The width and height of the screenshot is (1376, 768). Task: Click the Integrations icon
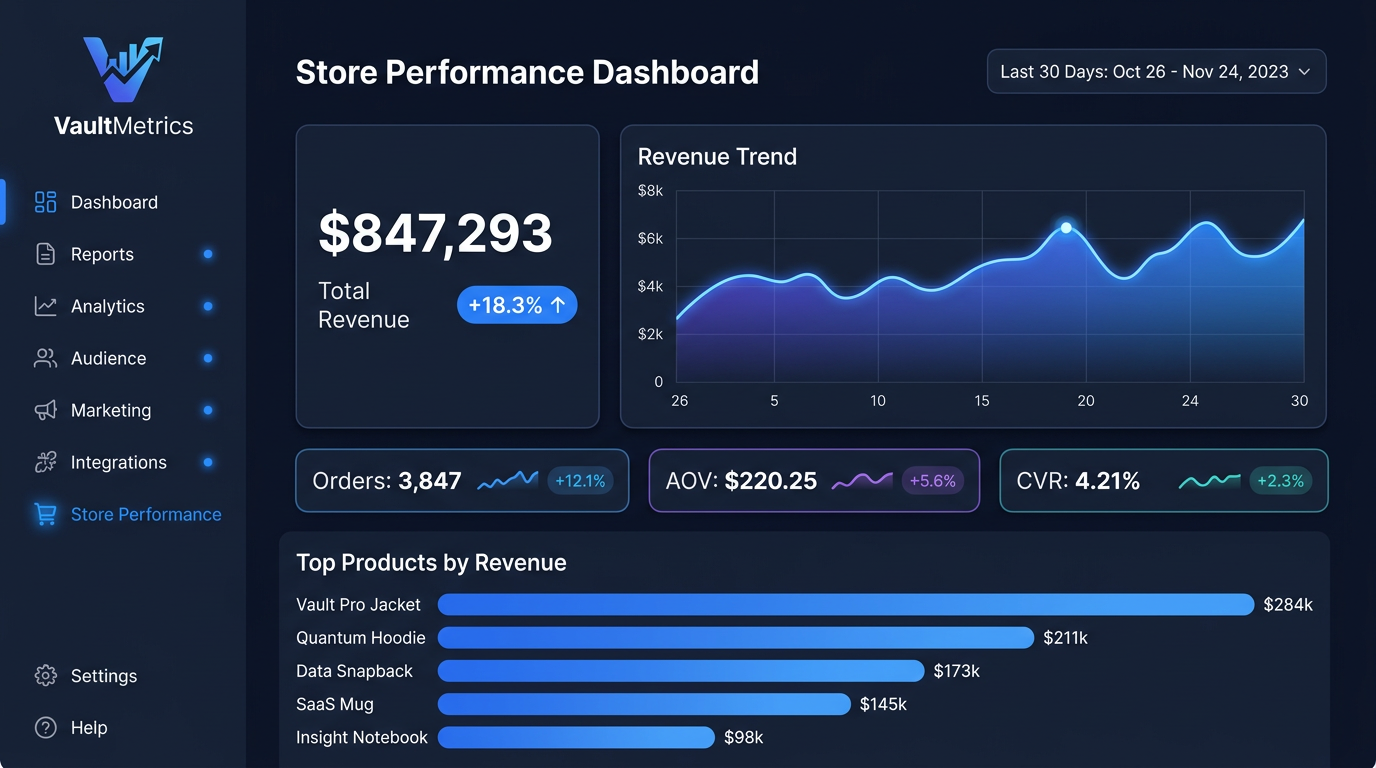pyautogui.click(x=45, y=462)
